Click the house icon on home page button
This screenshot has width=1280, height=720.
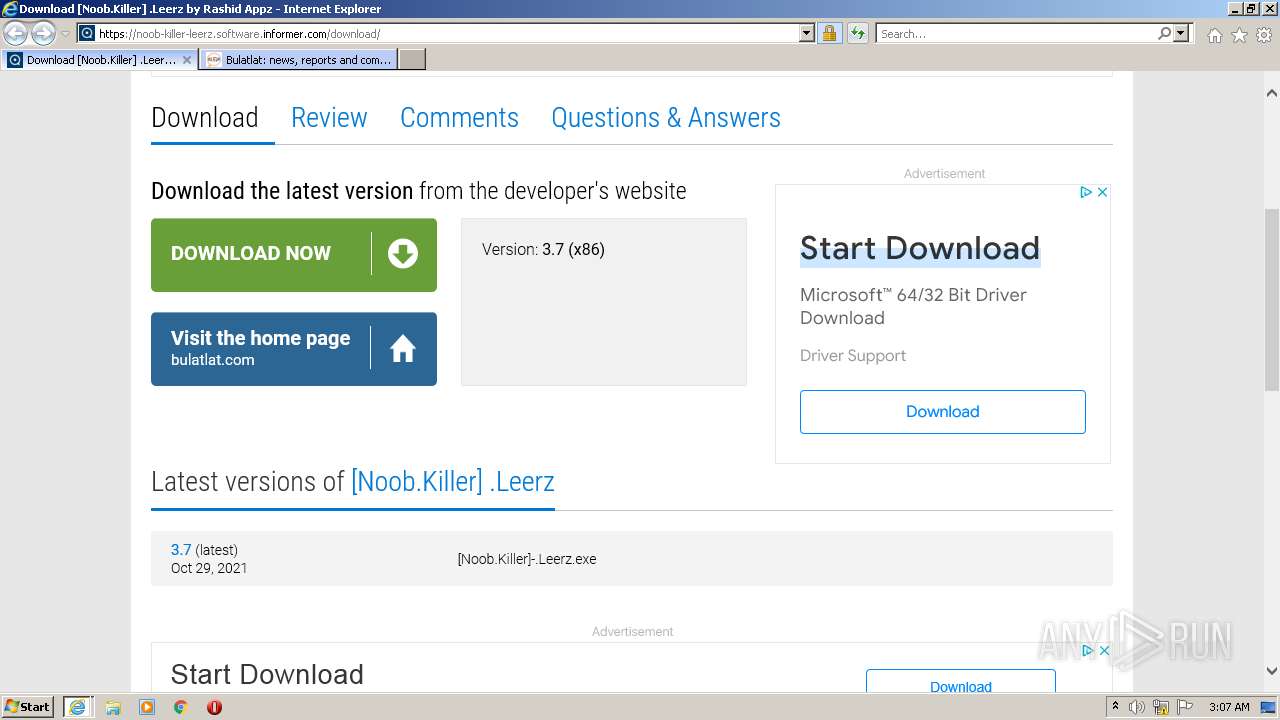(403, 348)
